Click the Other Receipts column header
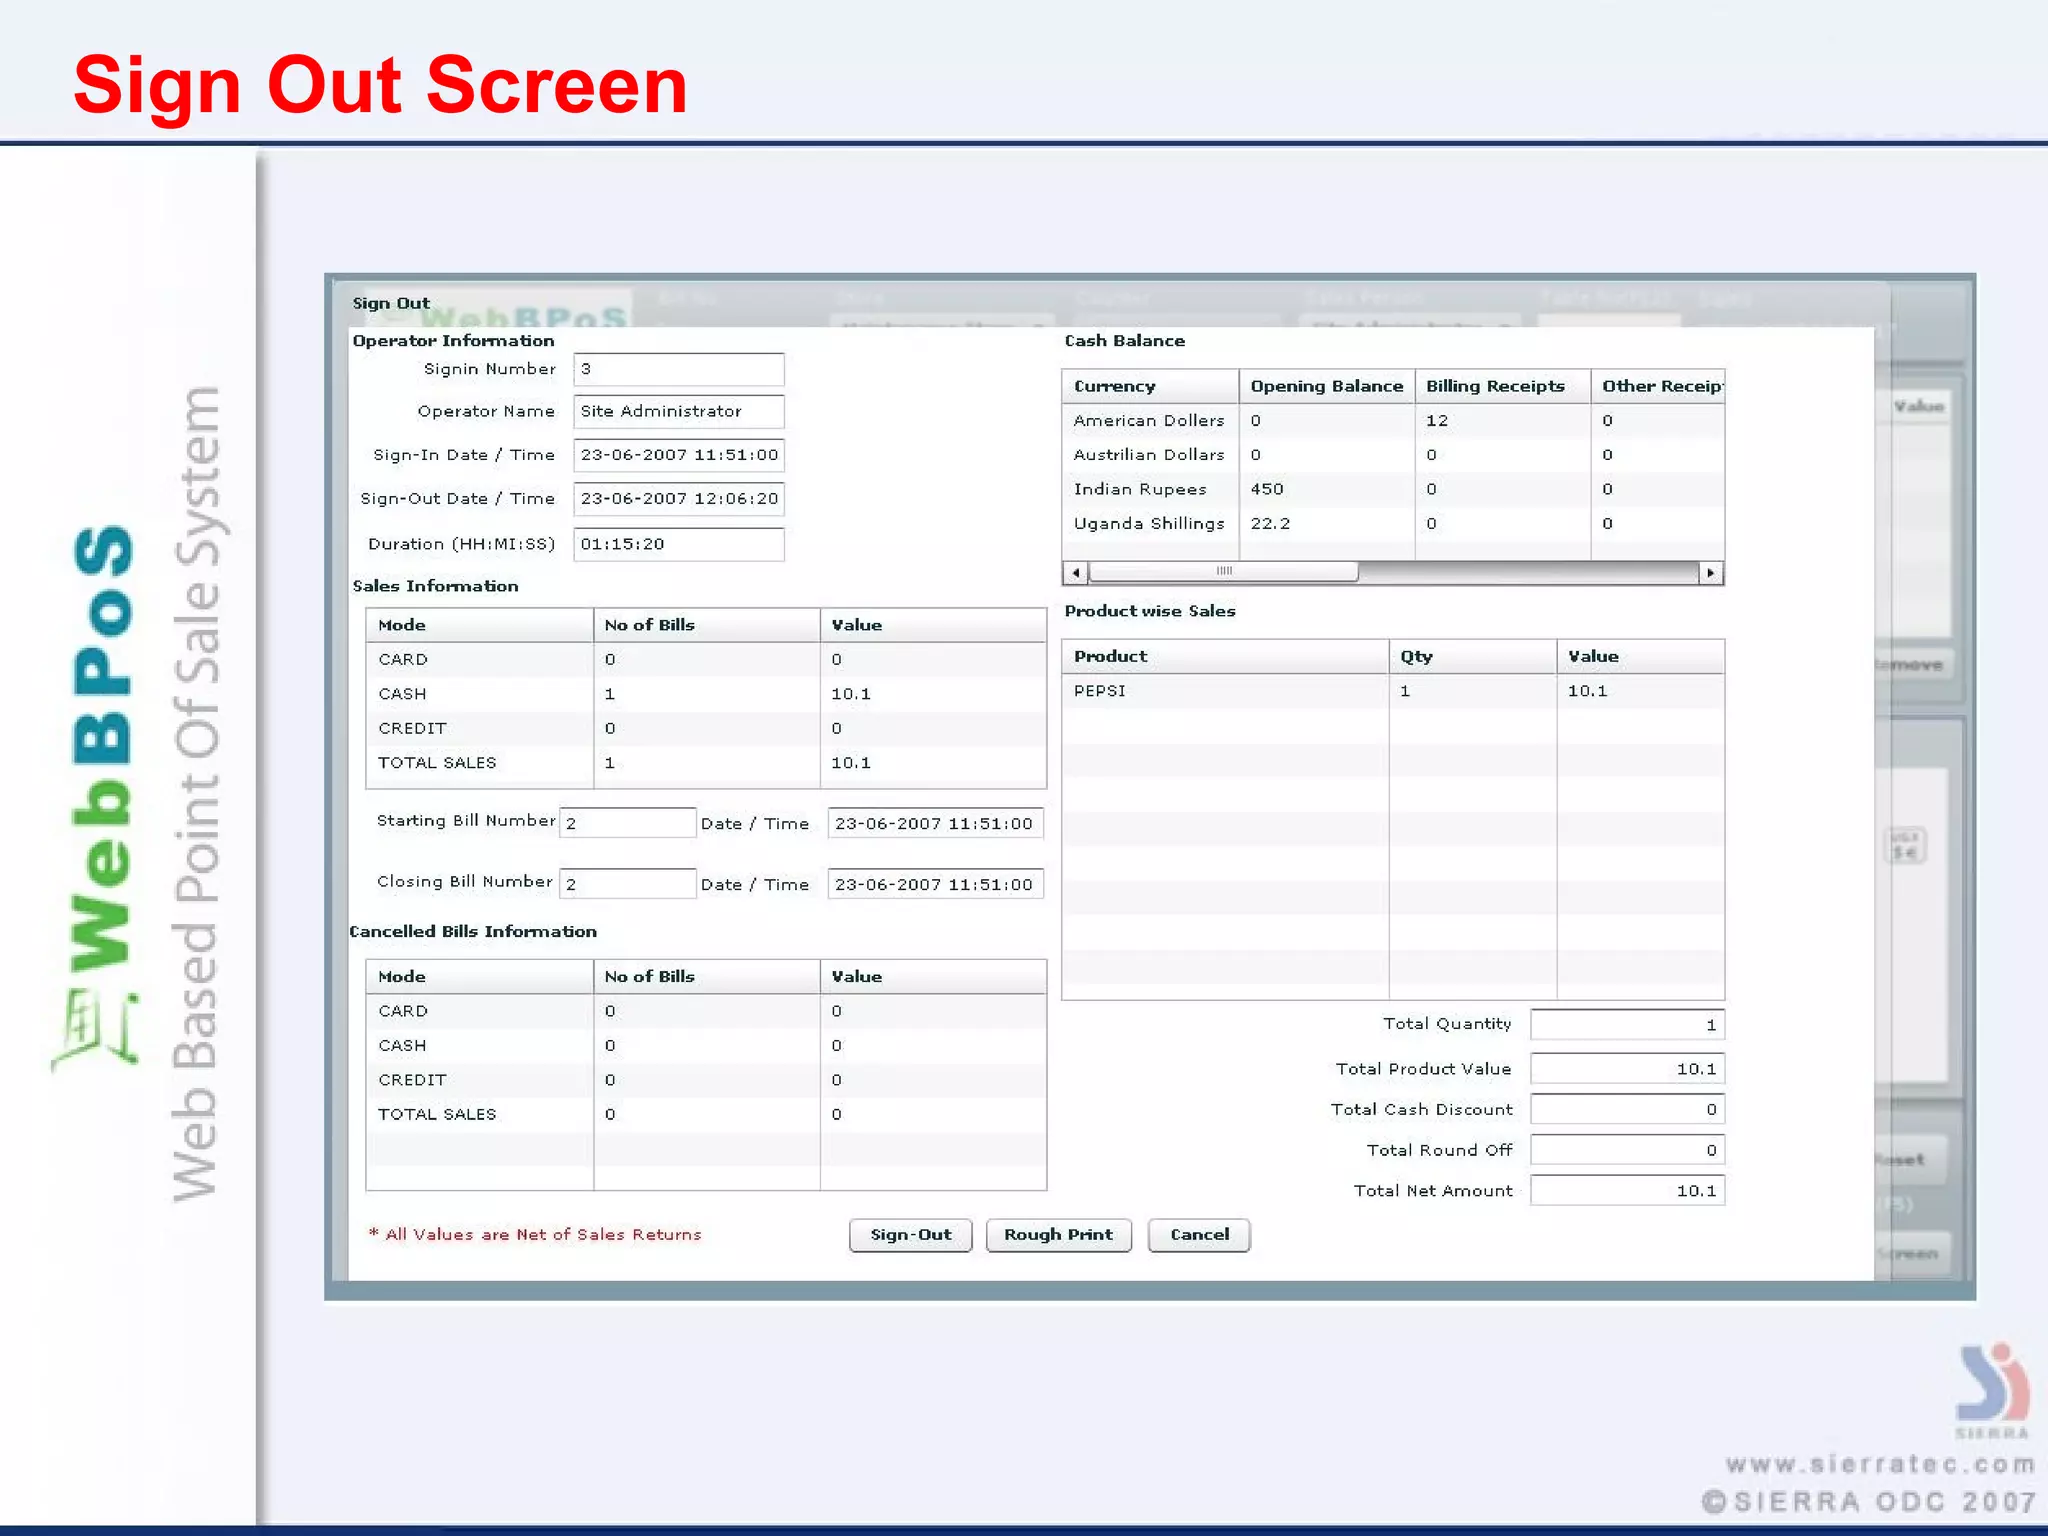The image size is (2048, 1536). click(x=1658, y=386)
